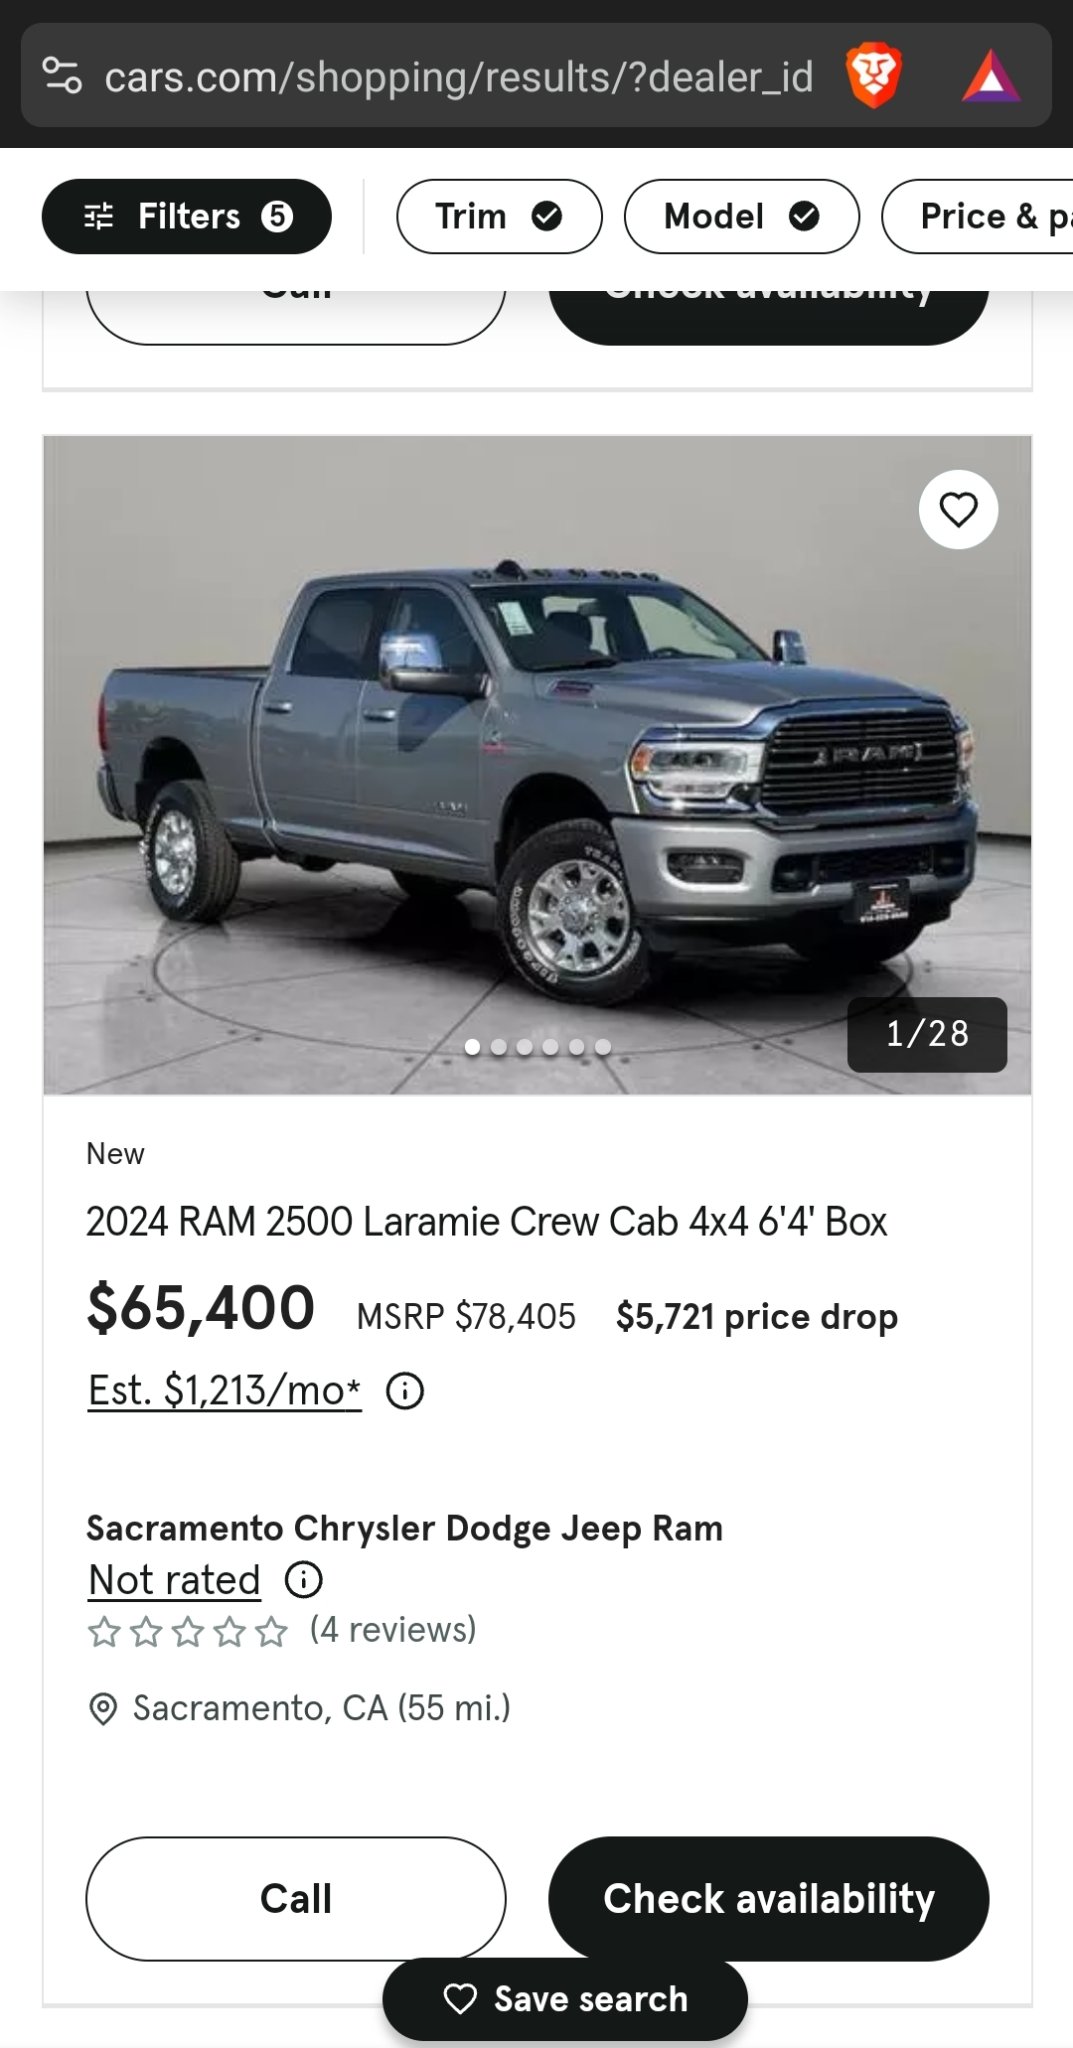
Task: Open Brave Shields lion icon
Action: pos(873,76)
